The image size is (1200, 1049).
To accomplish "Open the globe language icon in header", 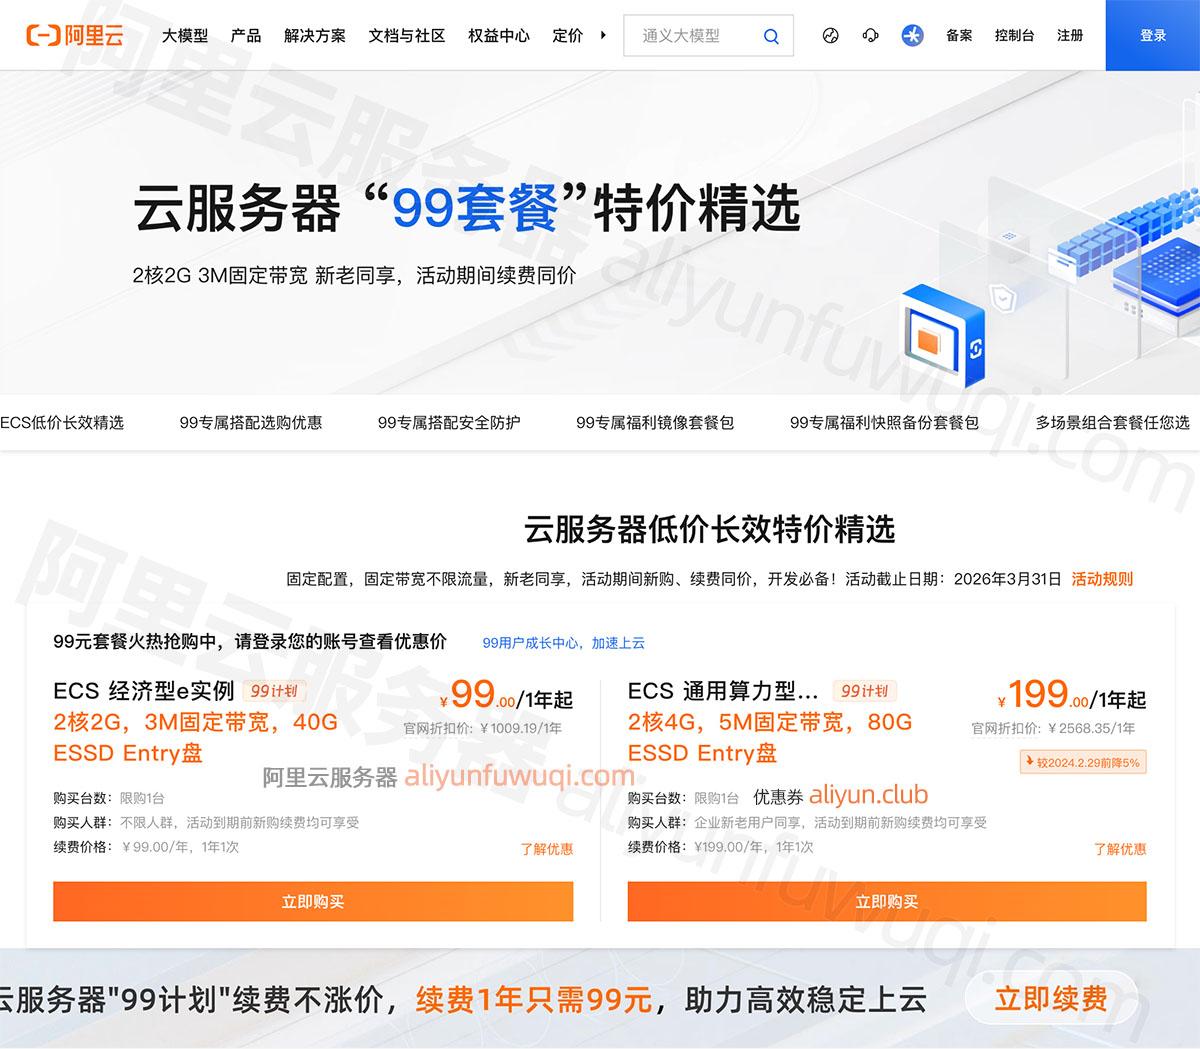I will coord(830,35).
